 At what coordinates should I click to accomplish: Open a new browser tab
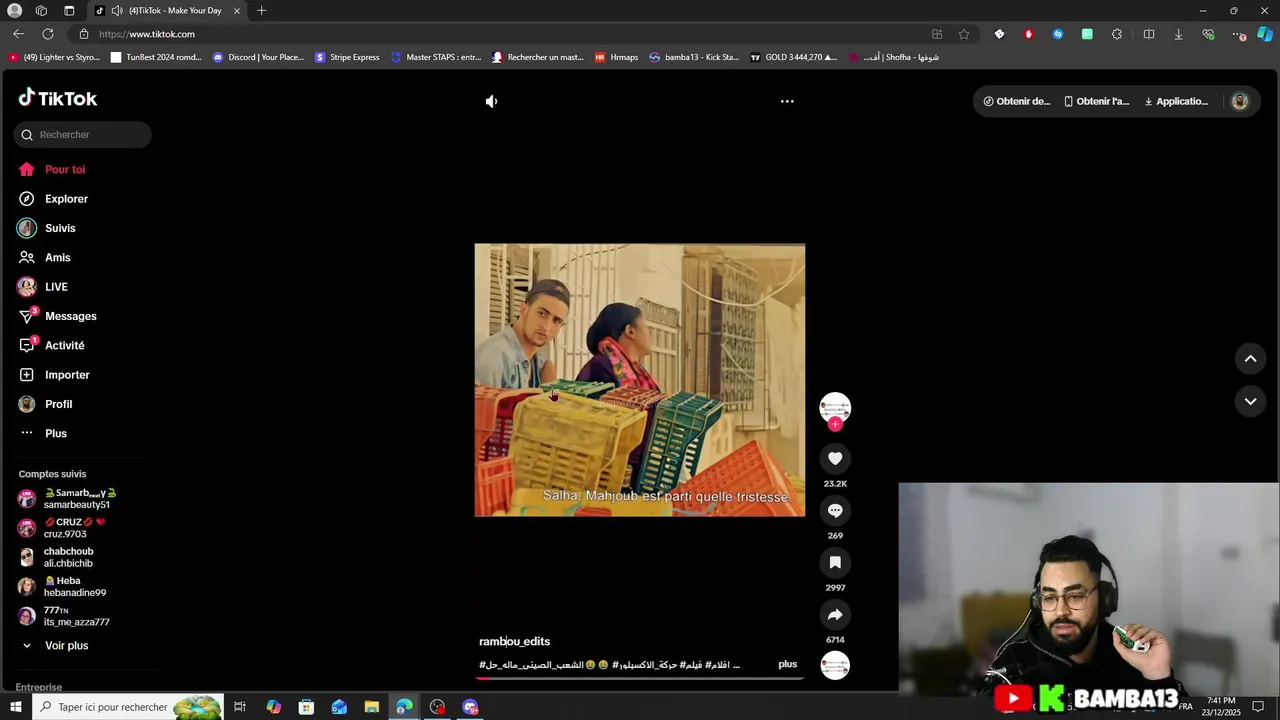coord(261,10)
